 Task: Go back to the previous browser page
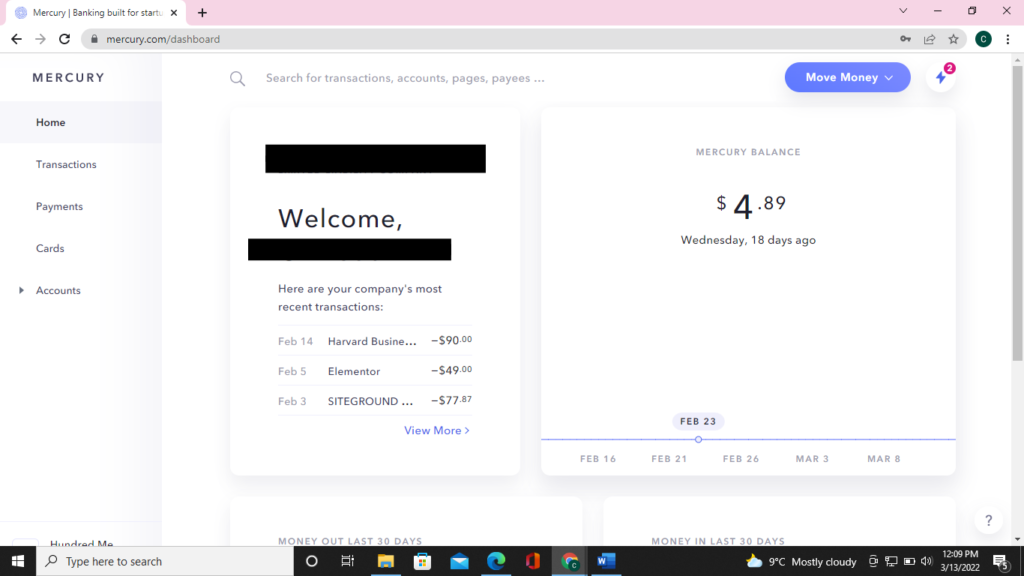tap(16, 39)
